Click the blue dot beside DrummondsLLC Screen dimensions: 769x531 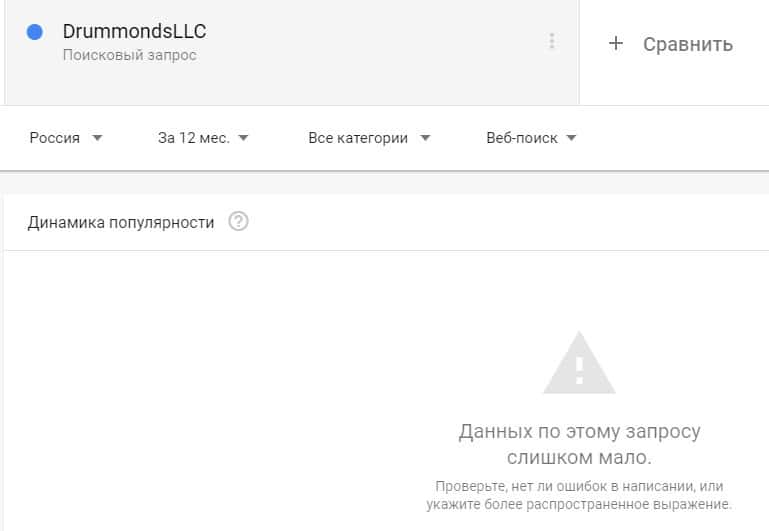(34, 32)
